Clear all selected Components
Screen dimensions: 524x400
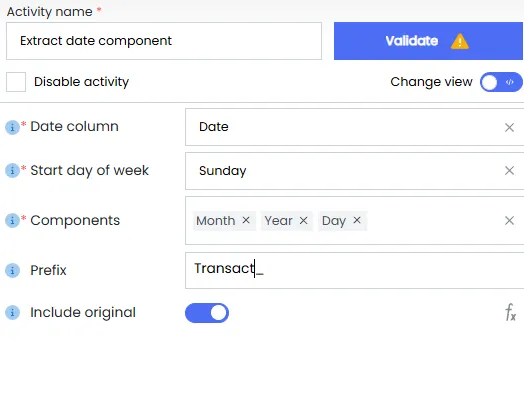(509, 221)
